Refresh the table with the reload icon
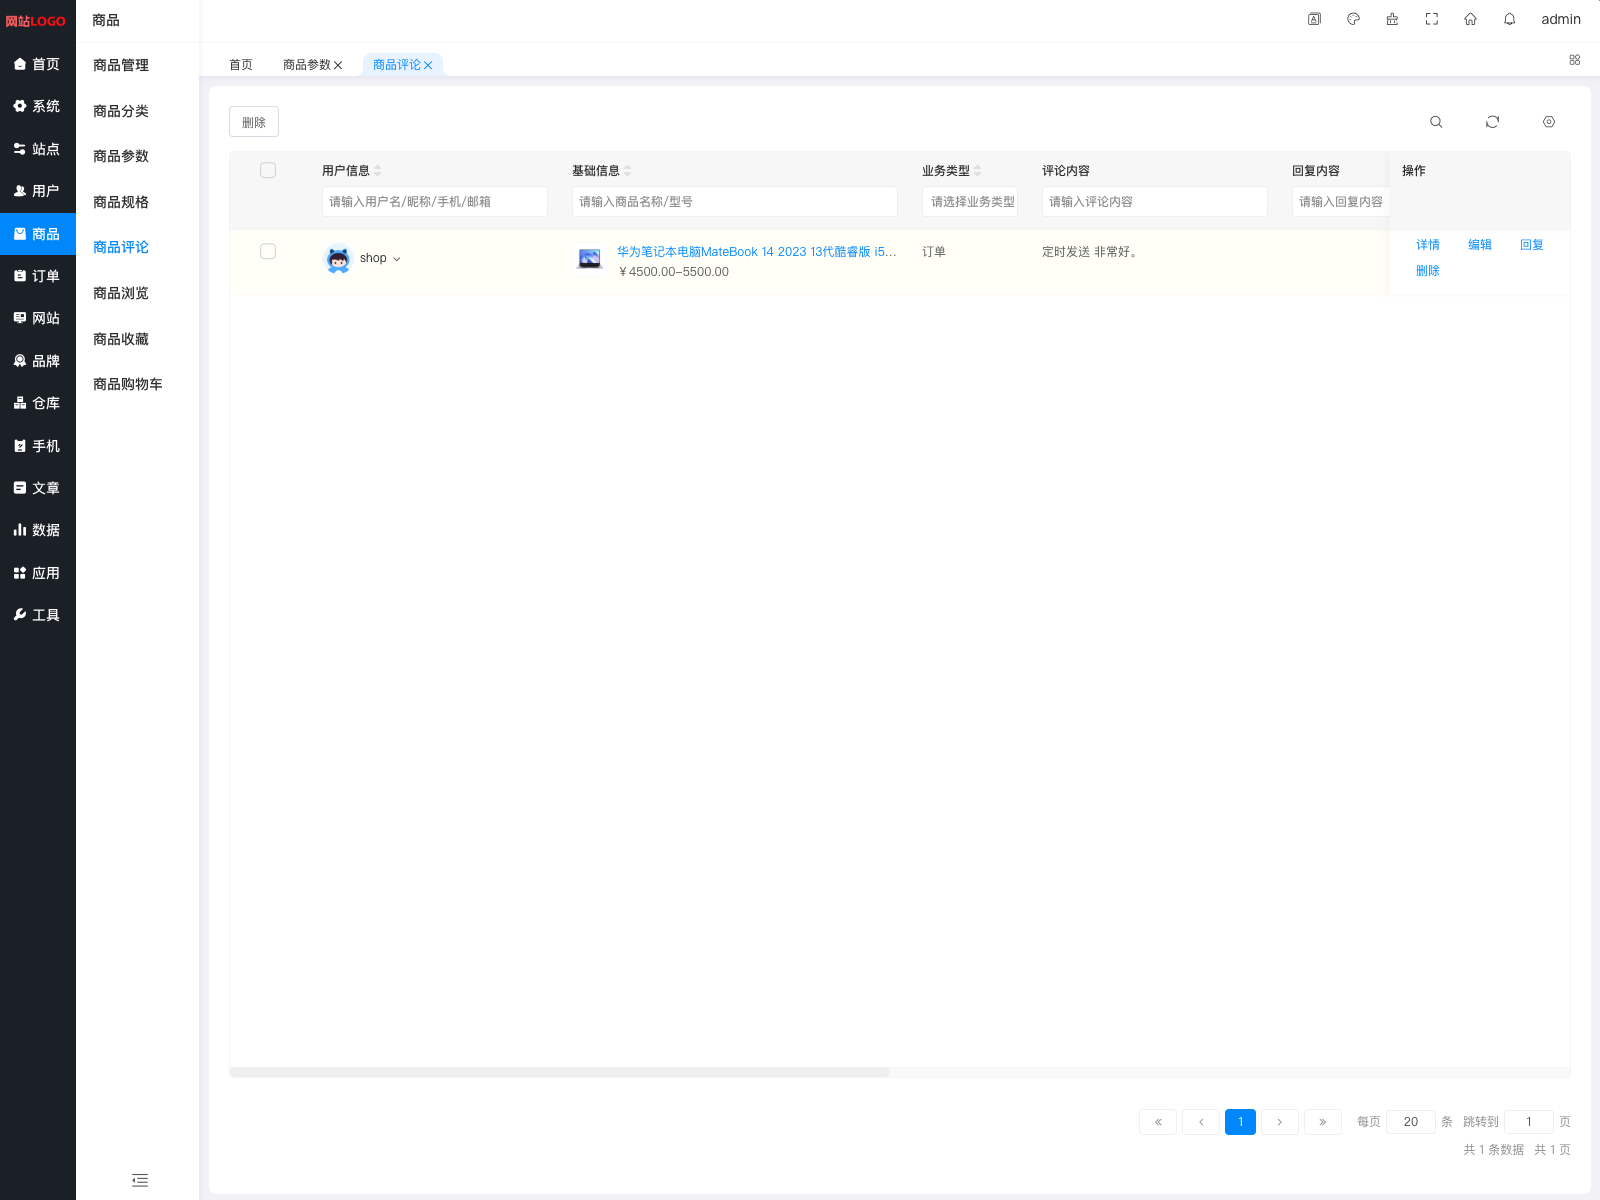Image resolution: width=1600 pixels, height=1200 pixels. (1492, 122)
